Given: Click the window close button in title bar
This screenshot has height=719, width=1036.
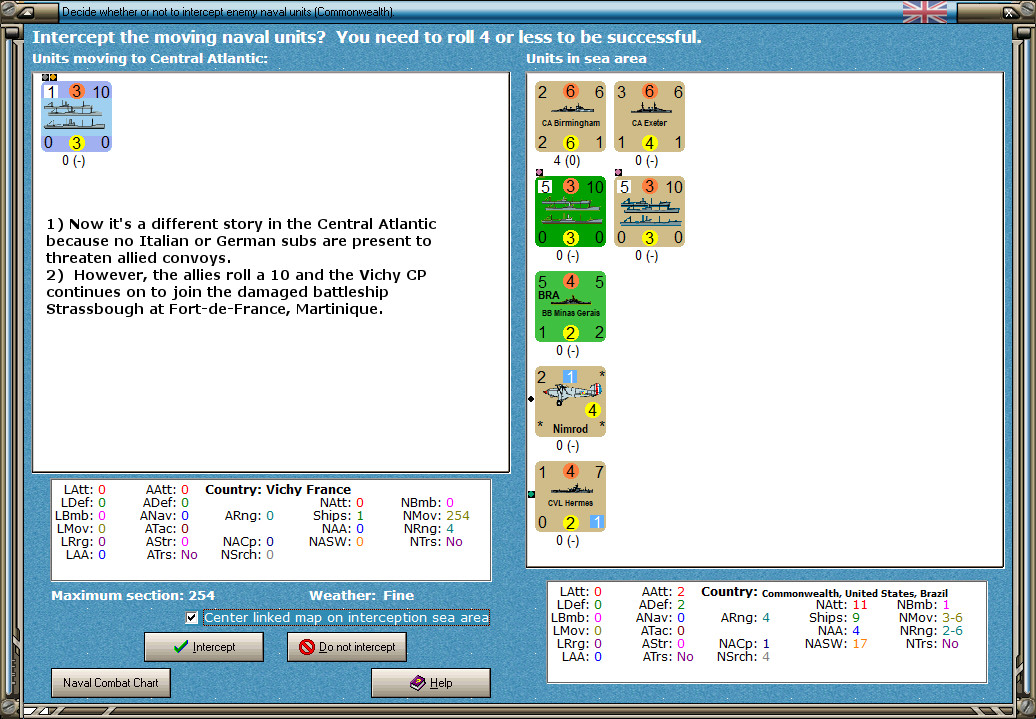Looking at the screenshot, I should pos(1010,12).
